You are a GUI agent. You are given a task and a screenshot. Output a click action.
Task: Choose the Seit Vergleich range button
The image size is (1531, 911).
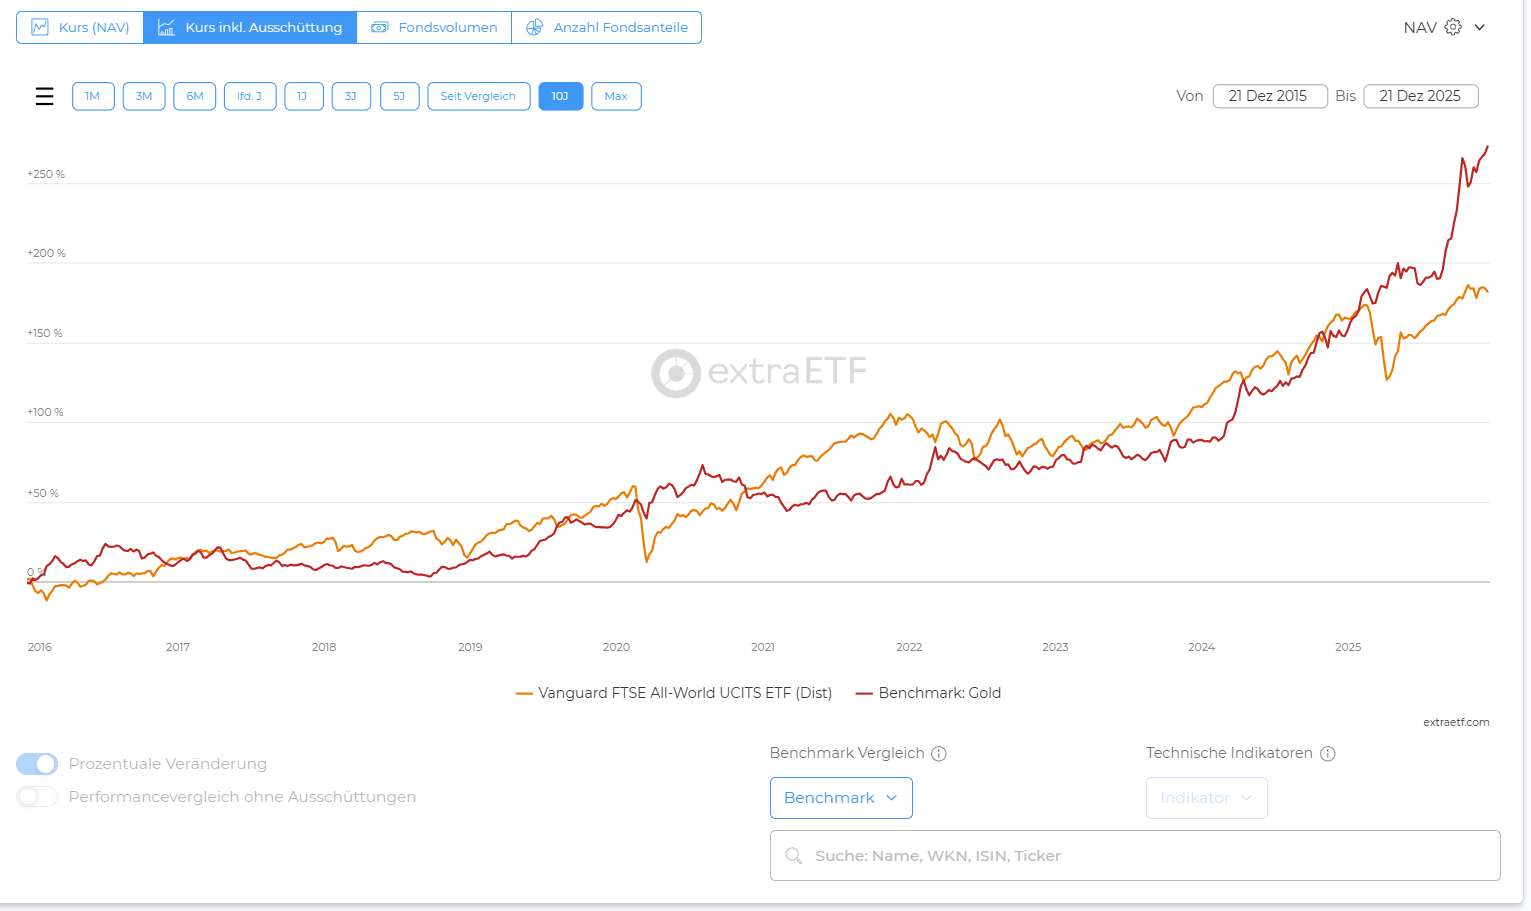point(478,96)
